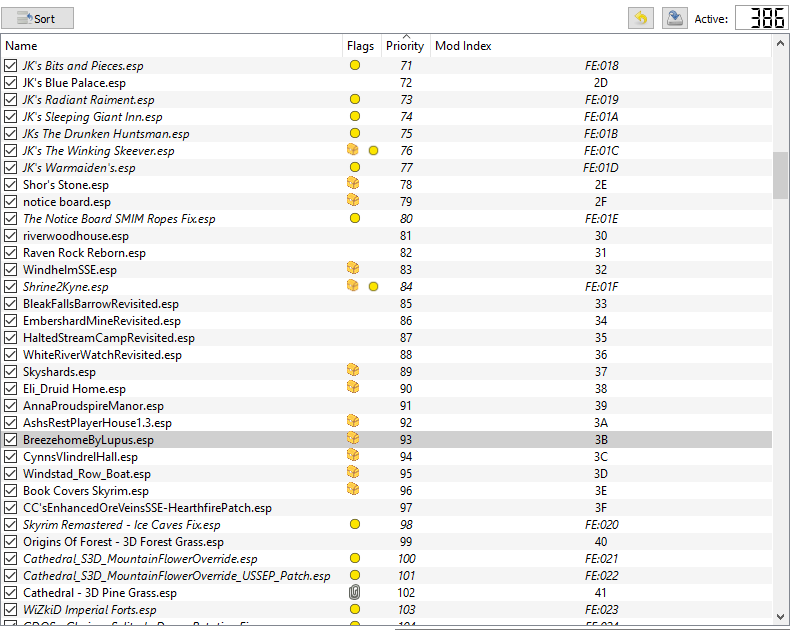Toggle Raven Rock Reborn.esp checkbox
790x630 pixels.
click(x=10, y=253)
